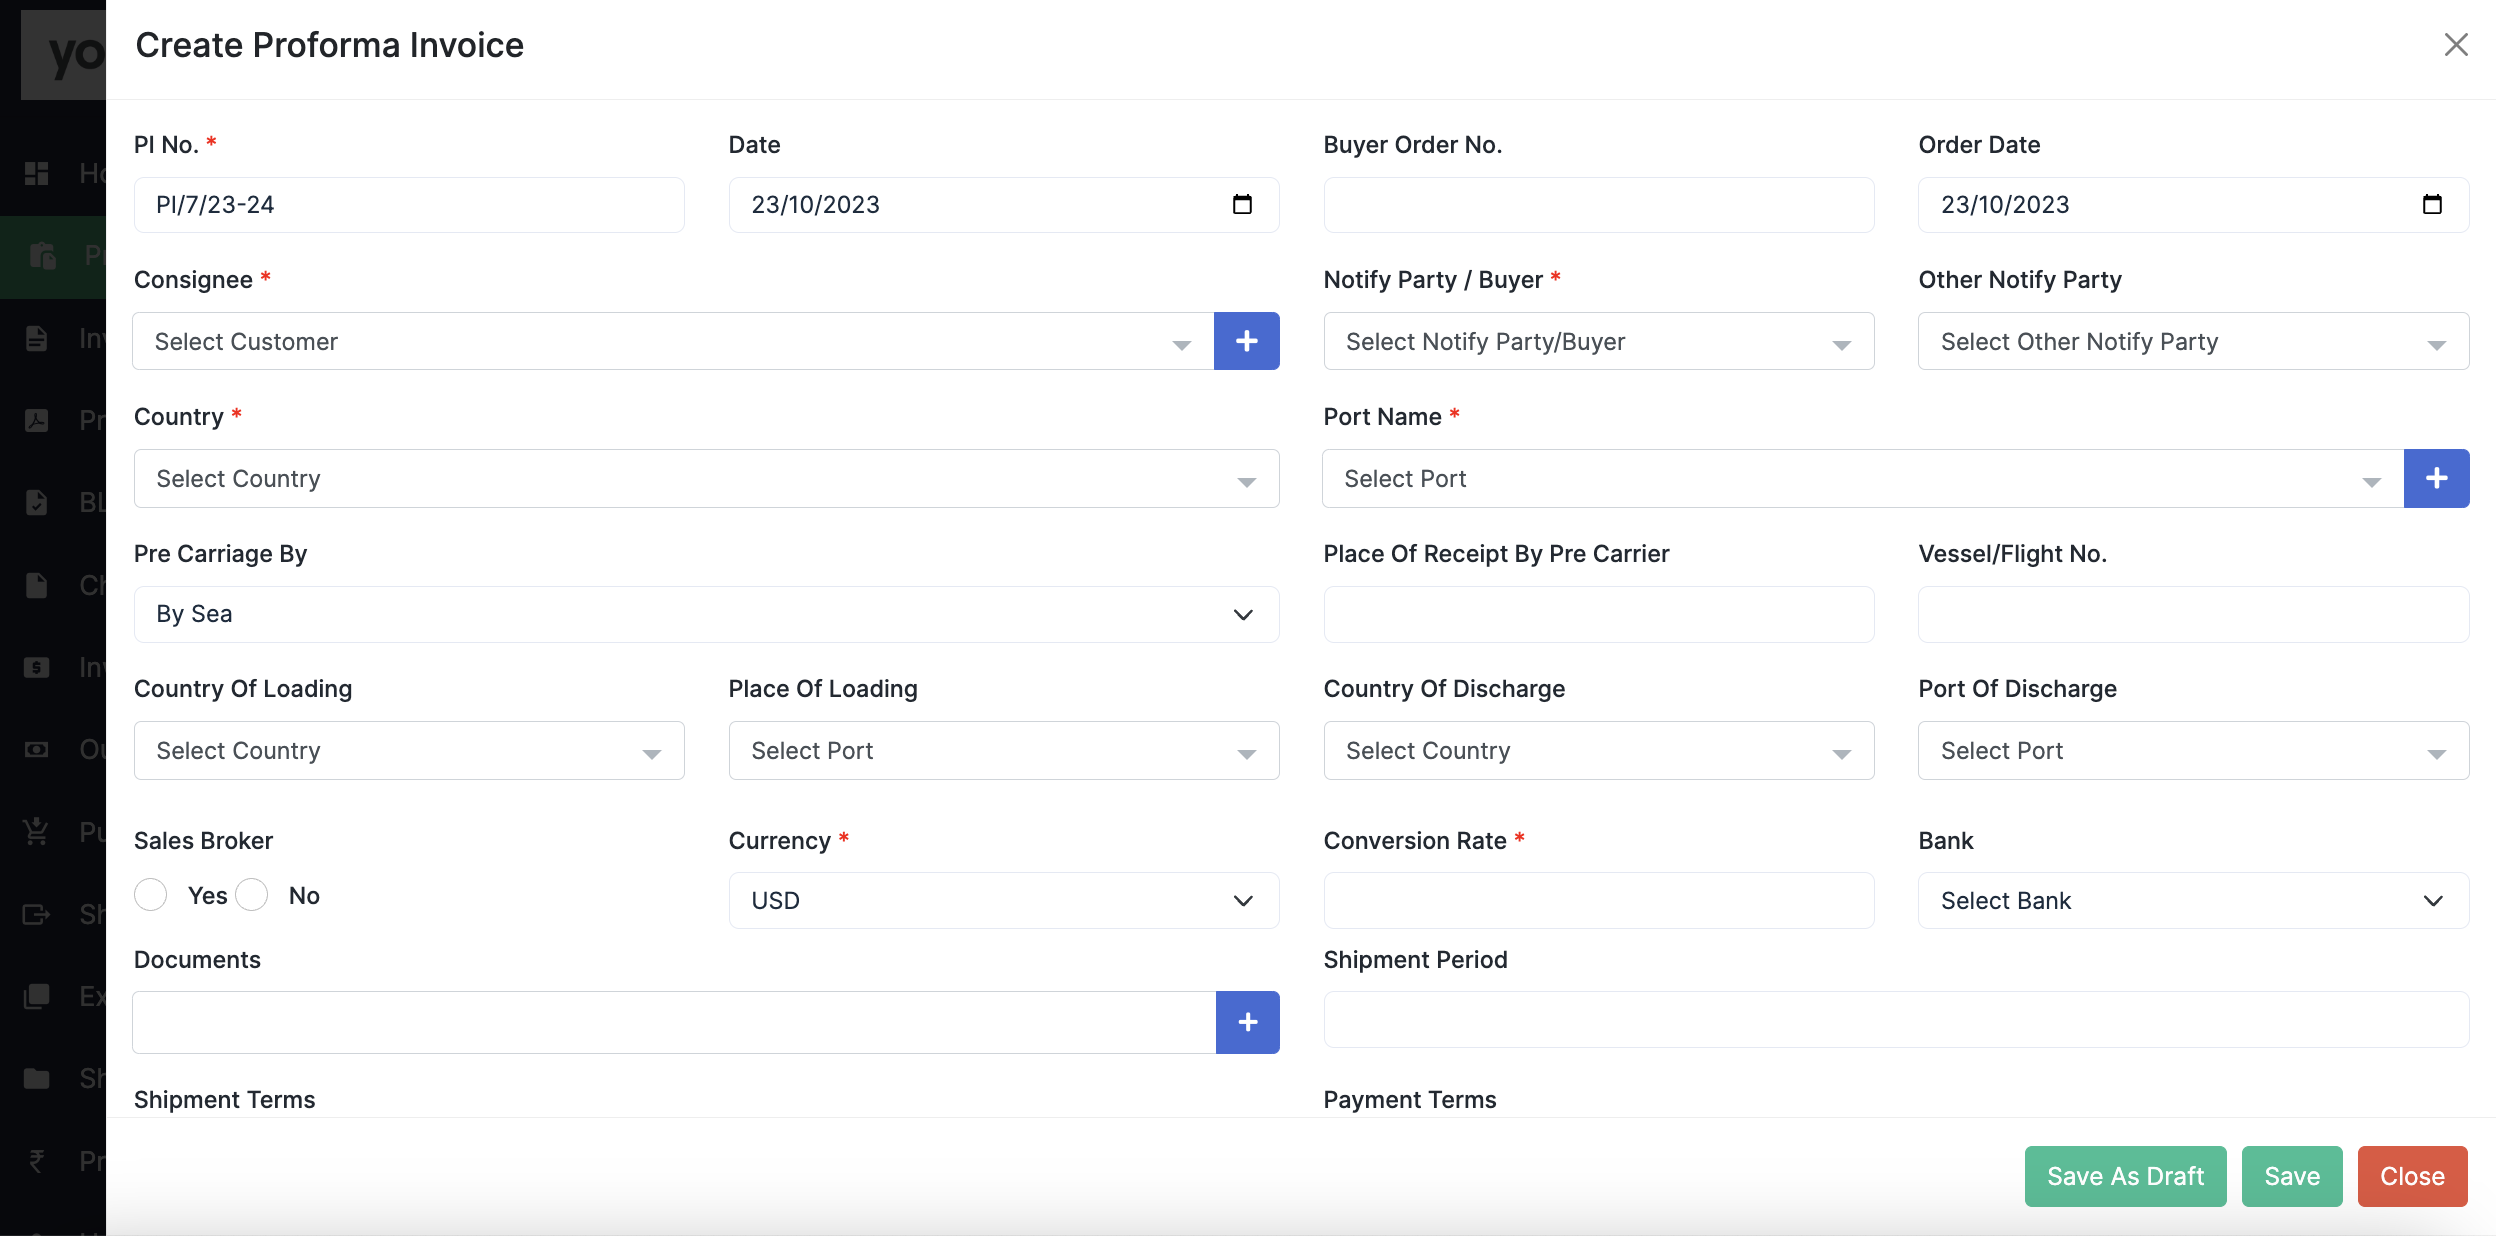Viewport: 2496px width, 1236px height.
Task: Click the home dashboard icon in sidebar
Action: point(37,173)
